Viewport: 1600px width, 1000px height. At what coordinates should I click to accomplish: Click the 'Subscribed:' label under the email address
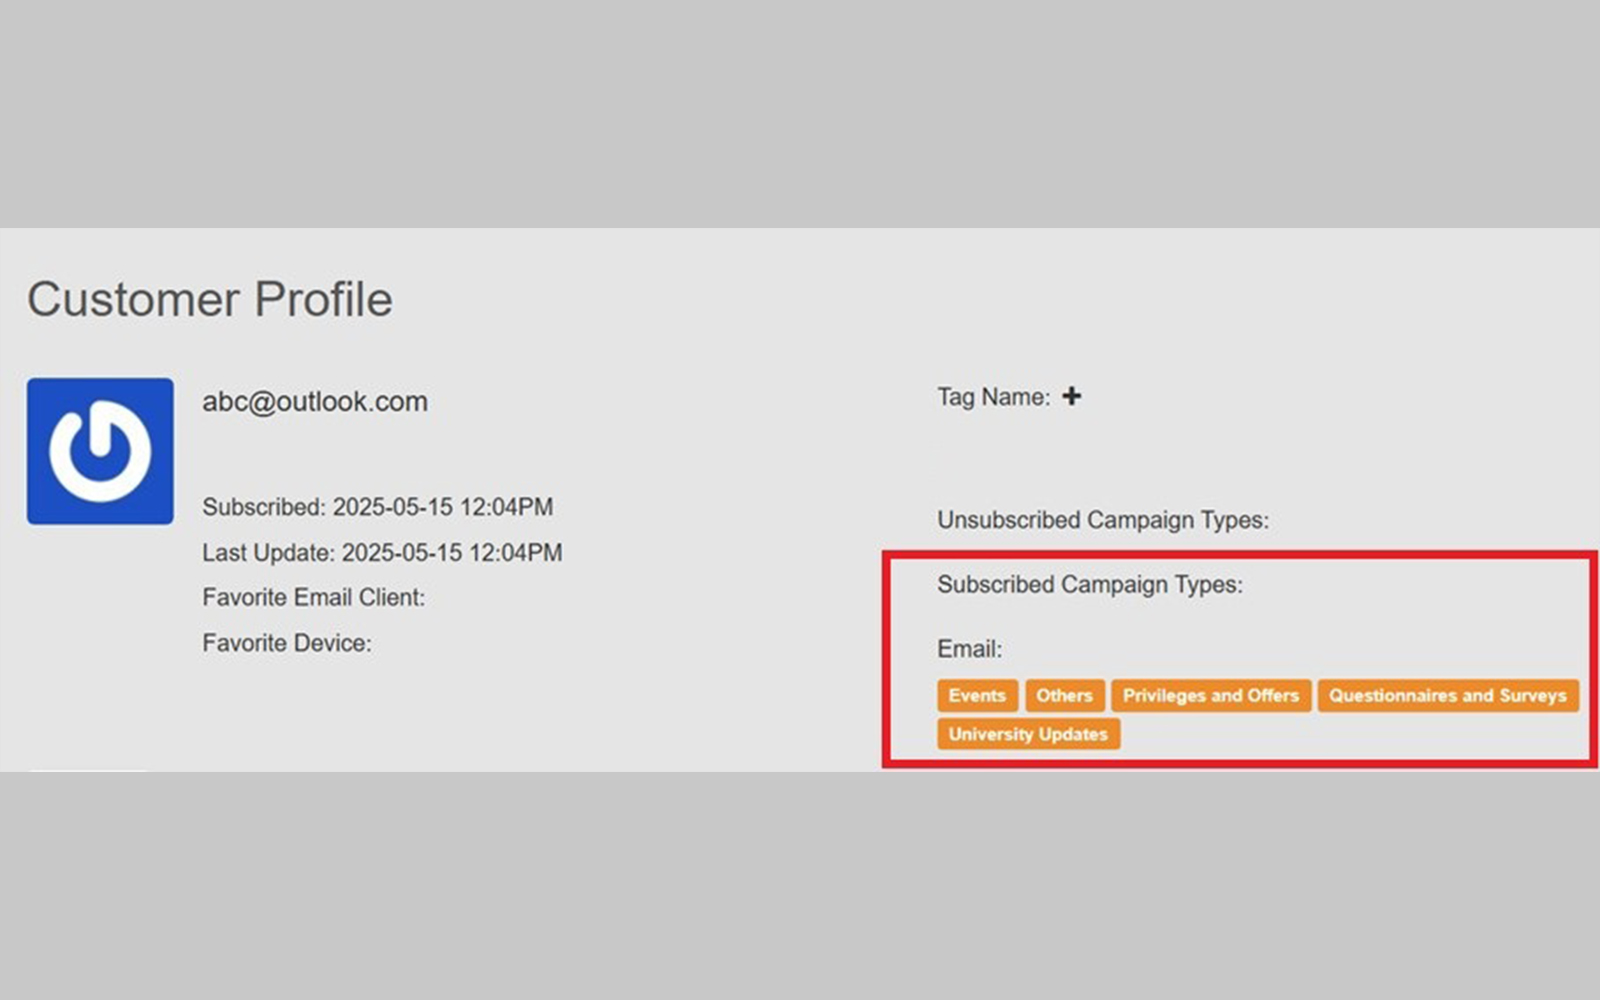tap(264, 507)
